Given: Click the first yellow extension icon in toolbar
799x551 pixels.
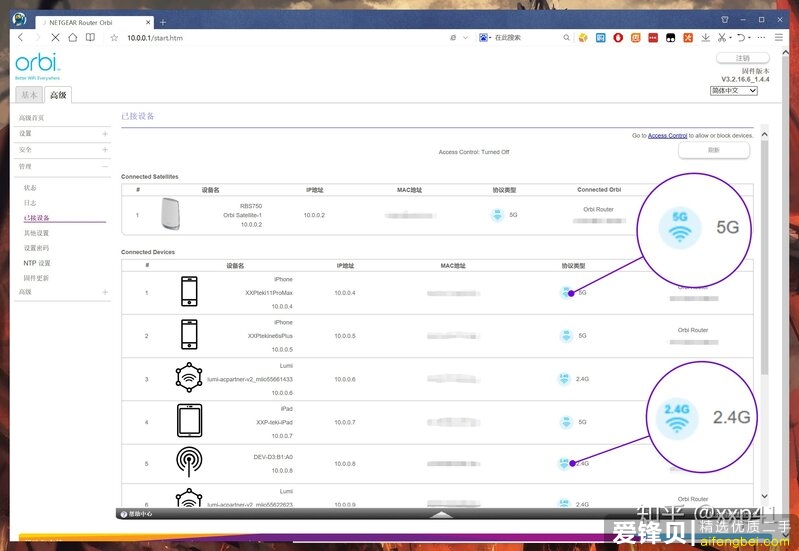Looking at the screenshot, I should pos(583,38).
